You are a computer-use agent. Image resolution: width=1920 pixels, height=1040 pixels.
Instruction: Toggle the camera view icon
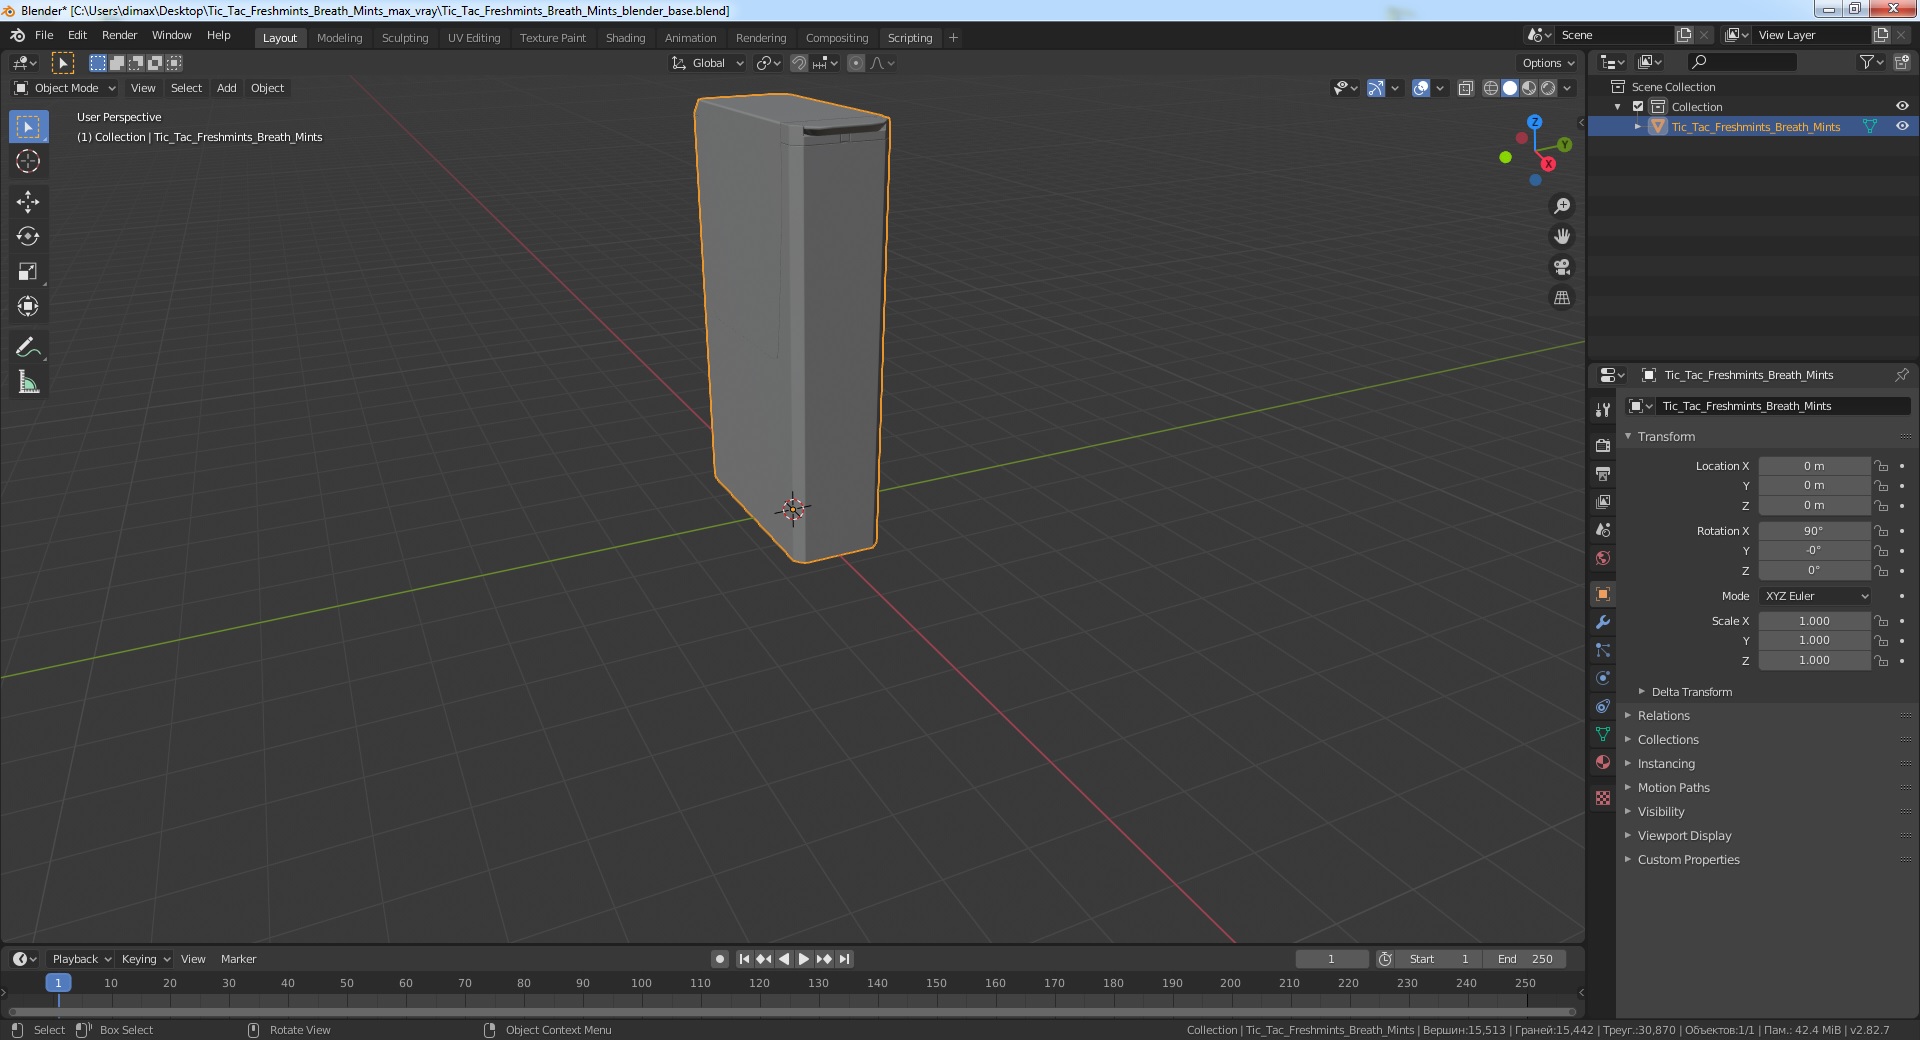point(1561,267)
